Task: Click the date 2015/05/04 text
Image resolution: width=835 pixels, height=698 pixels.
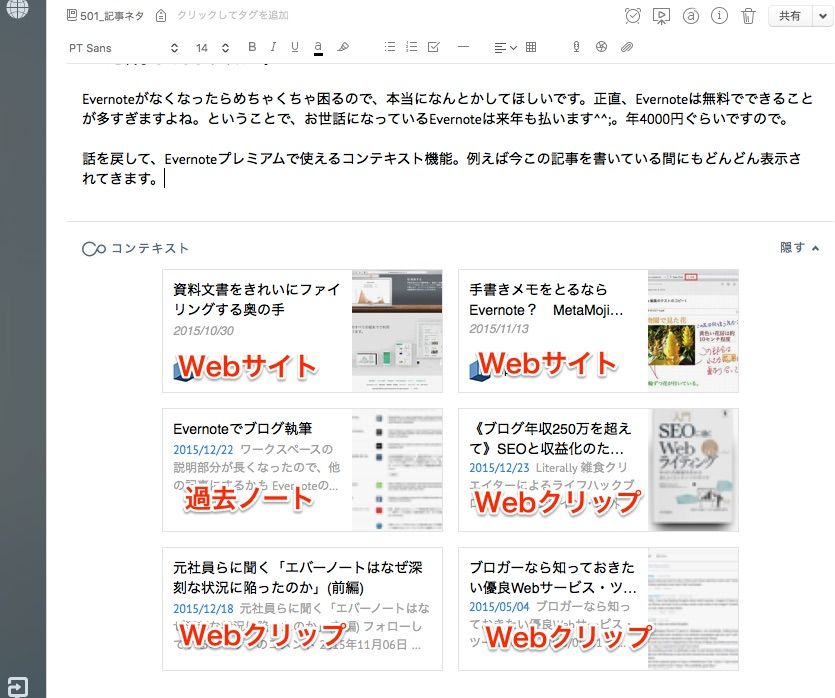Action: [499, 606]
